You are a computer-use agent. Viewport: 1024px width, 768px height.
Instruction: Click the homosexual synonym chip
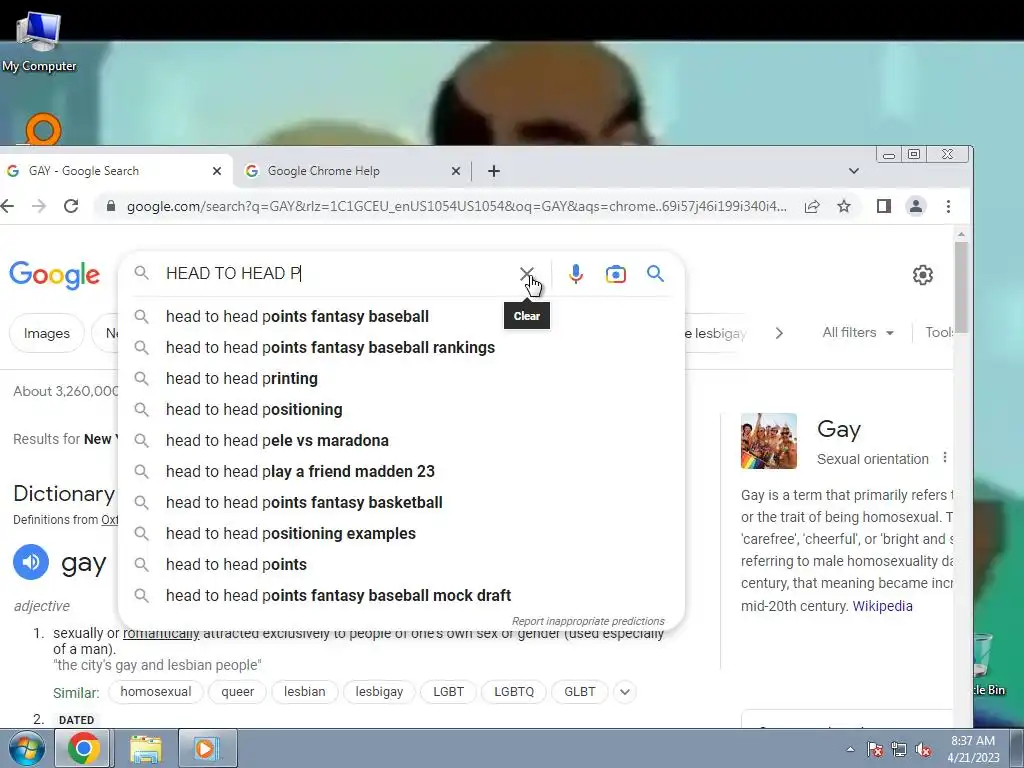(156, 692)
